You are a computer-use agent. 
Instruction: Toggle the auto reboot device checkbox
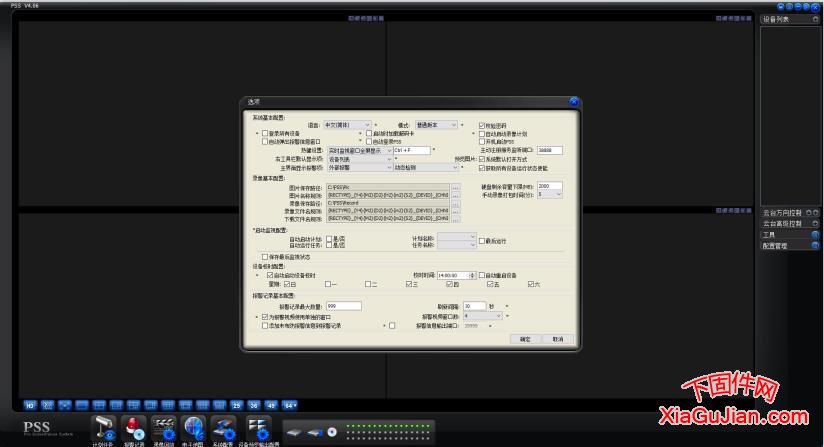pyautogui.click(x=481, y=275)
